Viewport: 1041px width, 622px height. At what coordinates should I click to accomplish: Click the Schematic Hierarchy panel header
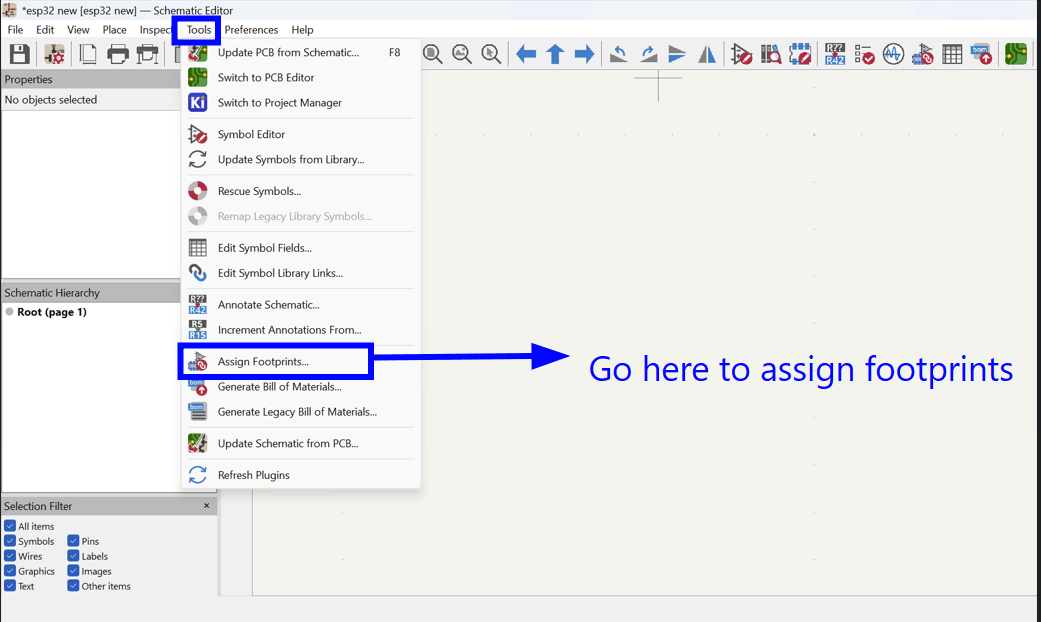point(91,293)
